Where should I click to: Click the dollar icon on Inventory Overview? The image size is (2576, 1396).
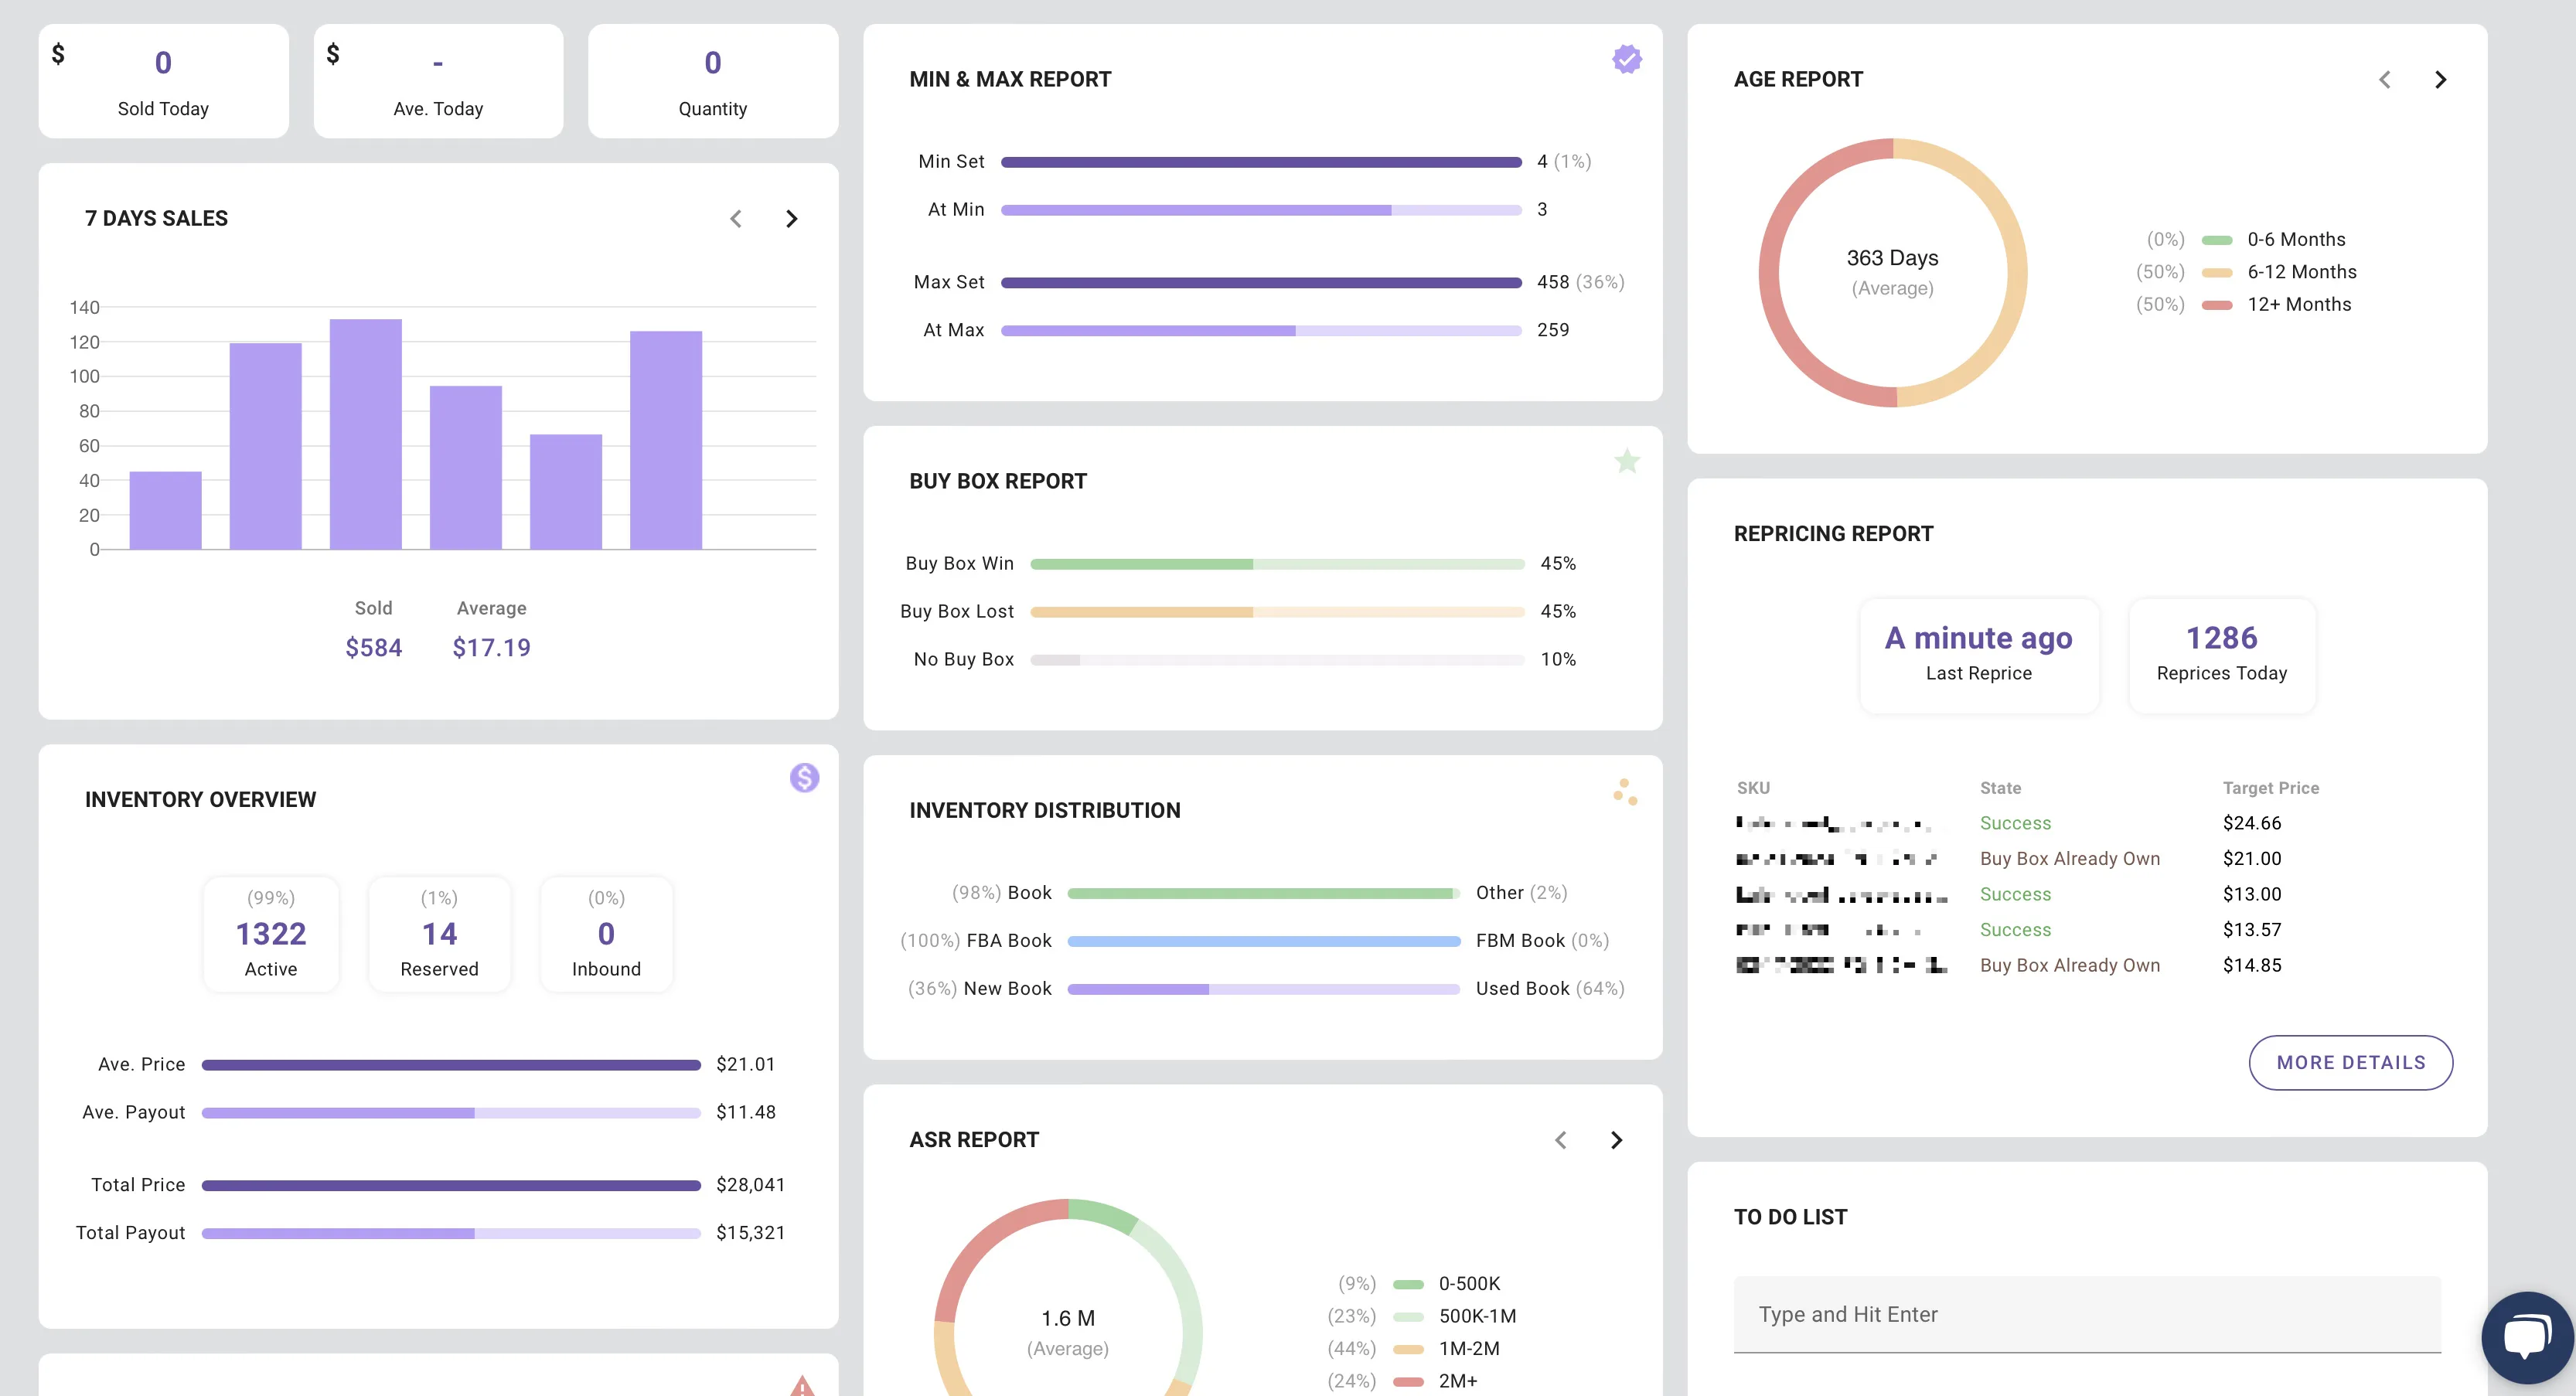[x=804, y=777]
